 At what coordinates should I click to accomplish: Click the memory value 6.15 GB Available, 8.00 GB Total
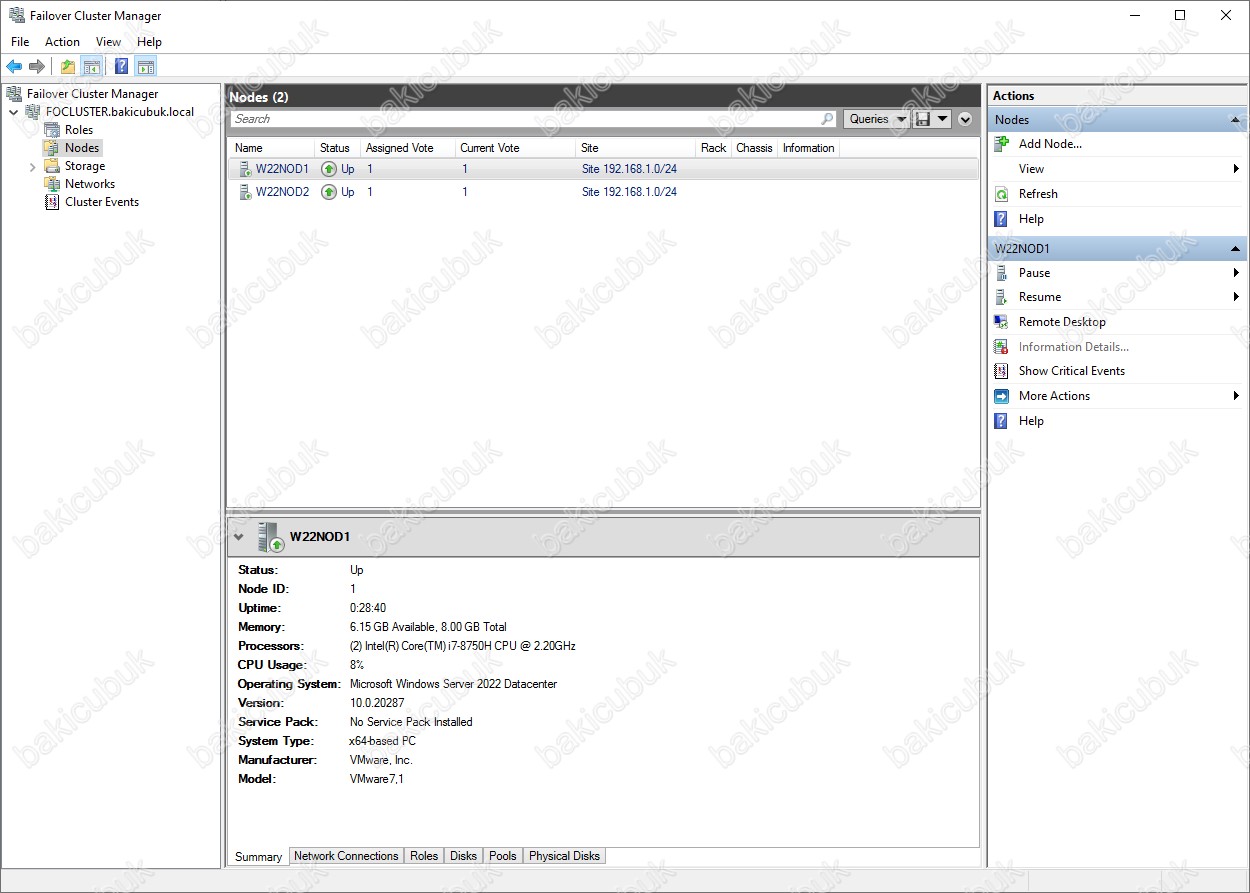click(428, 627)
